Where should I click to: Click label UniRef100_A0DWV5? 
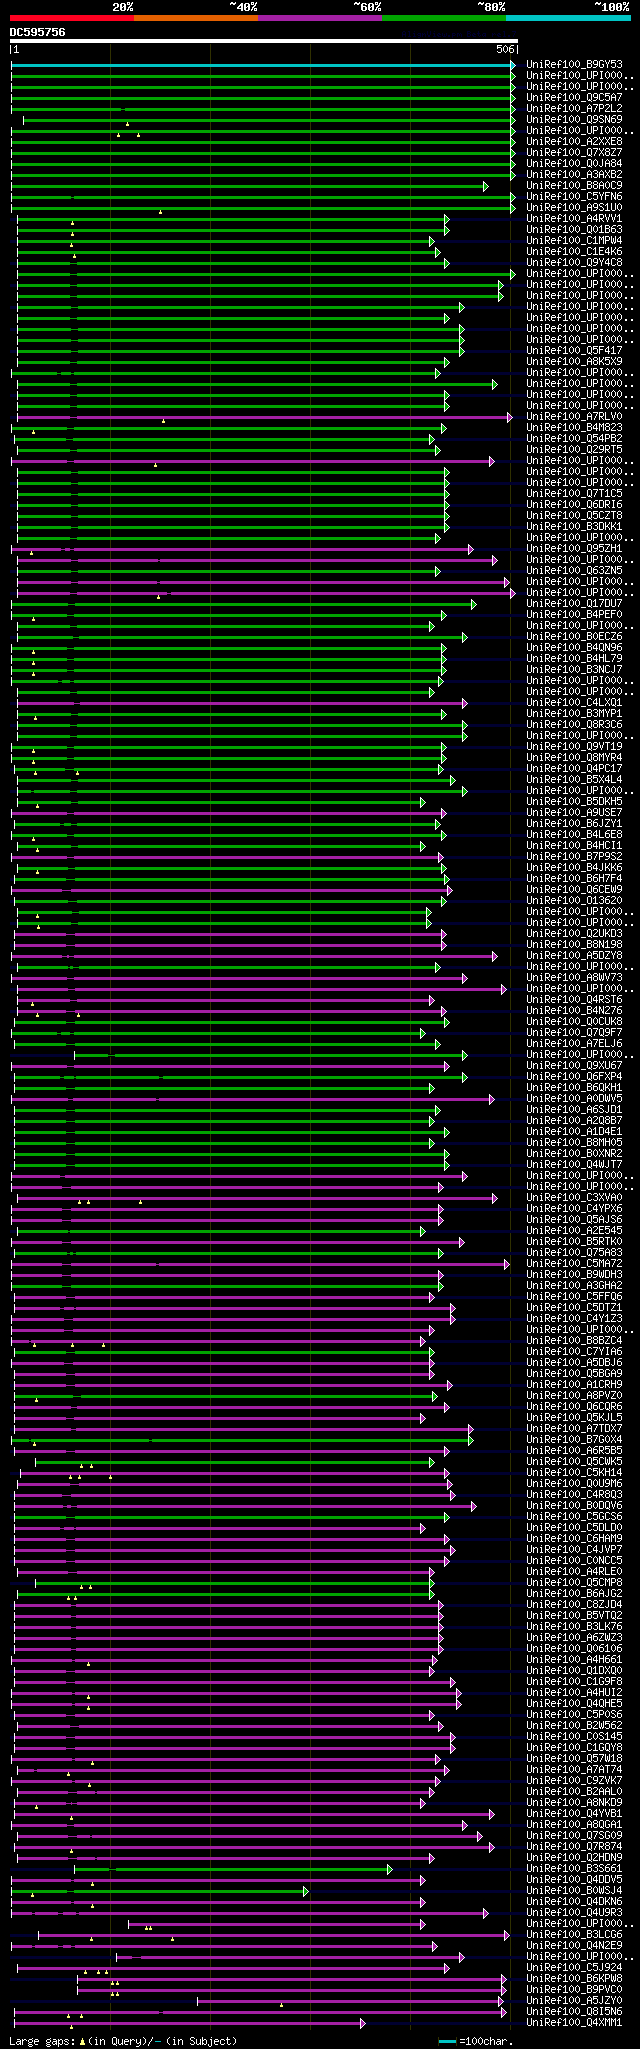(x=574, y=1099)
